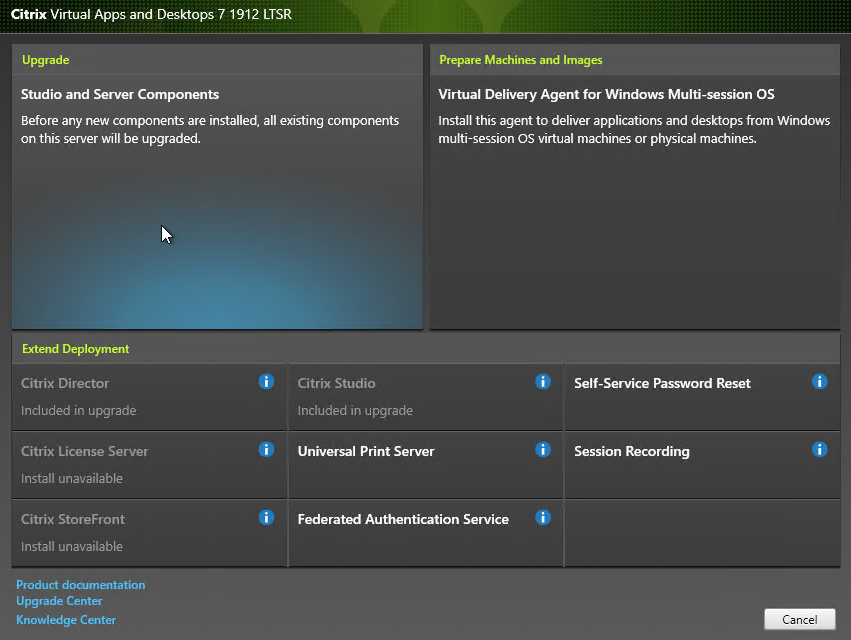Click the Citrix Studio tile

[x=426, y=397]
